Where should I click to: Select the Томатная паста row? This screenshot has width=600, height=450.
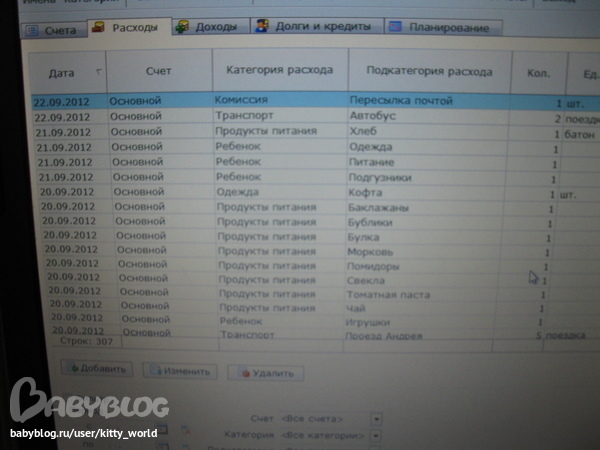point(300,295)
